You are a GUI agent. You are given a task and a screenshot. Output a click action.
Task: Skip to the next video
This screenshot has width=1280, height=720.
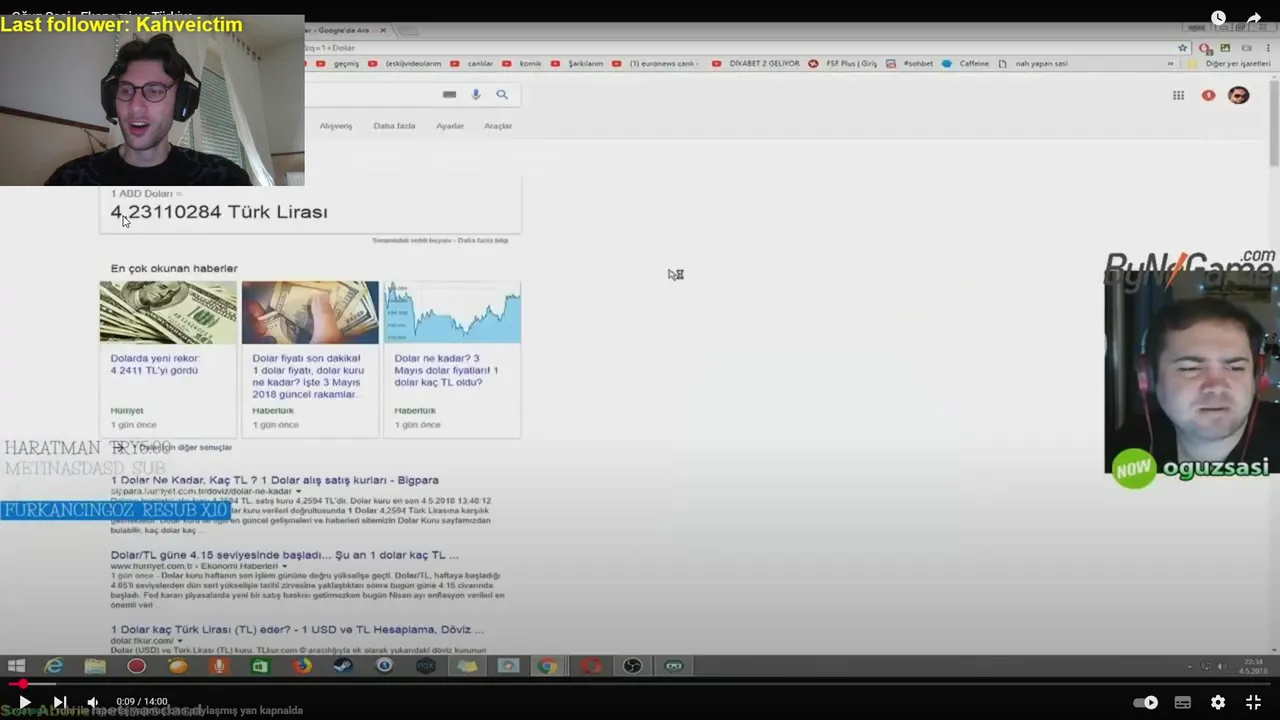[59, 703]
